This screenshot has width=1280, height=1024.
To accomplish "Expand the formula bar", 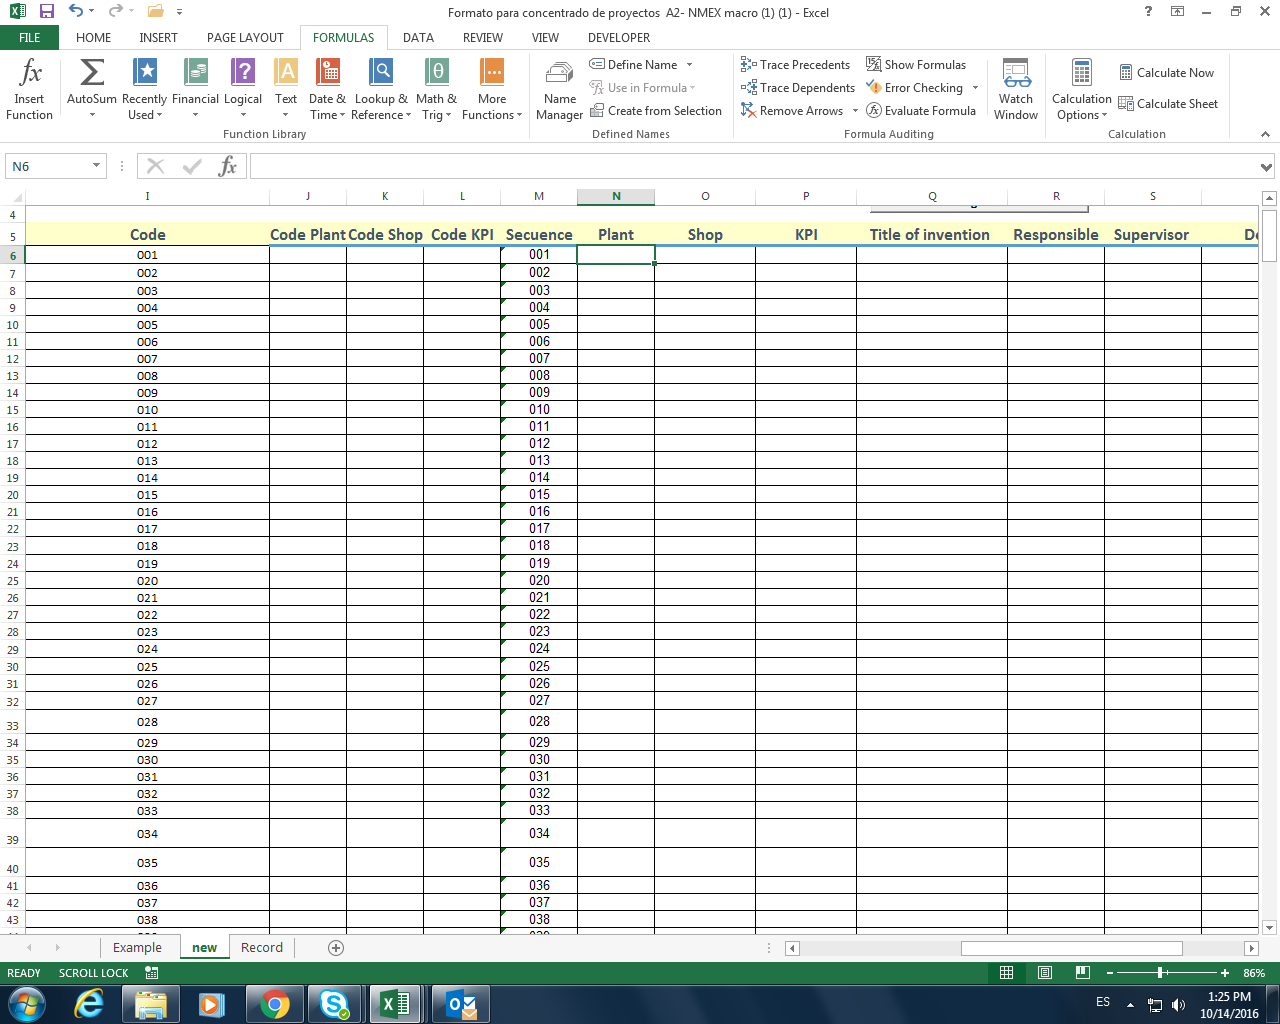I will 1267,167.
